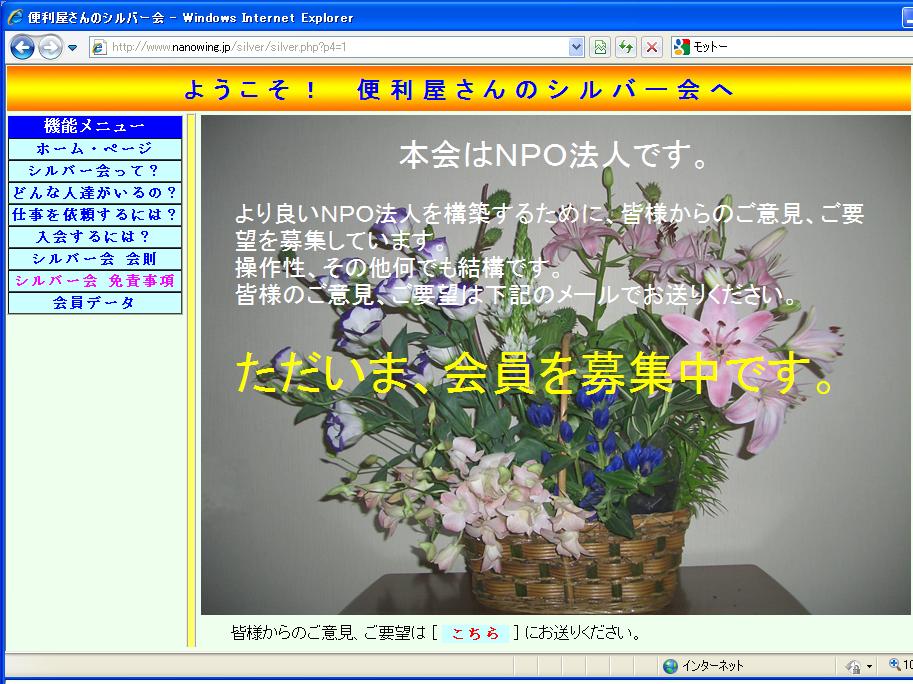Click the Refresh page icon
913x684 pixels.
(626, 47)
